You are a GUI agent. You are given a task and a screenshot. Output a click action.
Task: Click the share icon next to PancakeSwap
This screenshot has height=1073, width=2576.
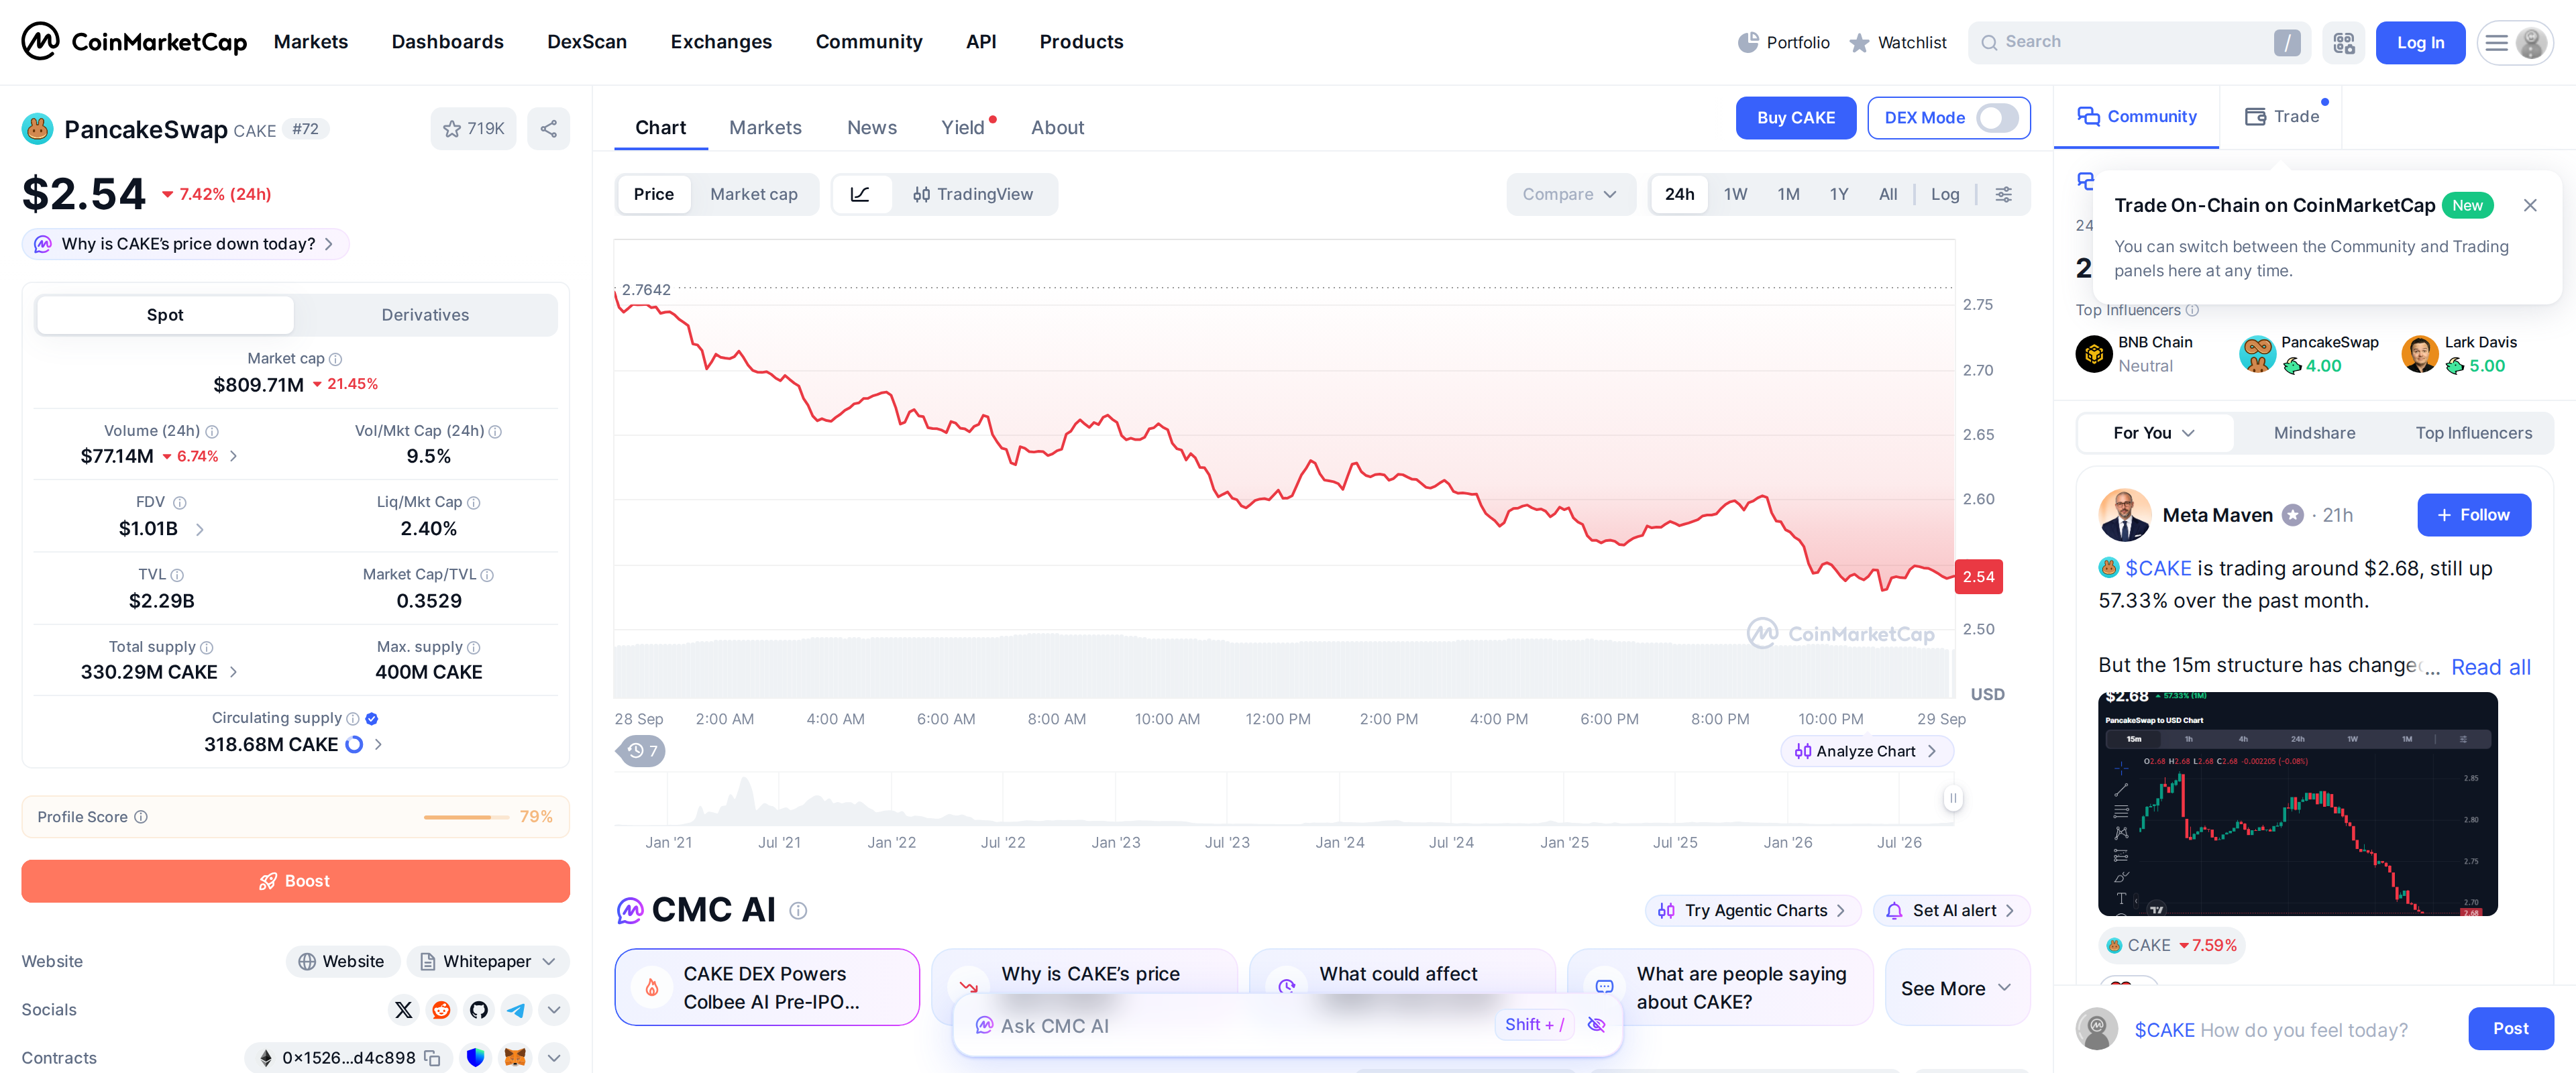[x=548, y=128]
